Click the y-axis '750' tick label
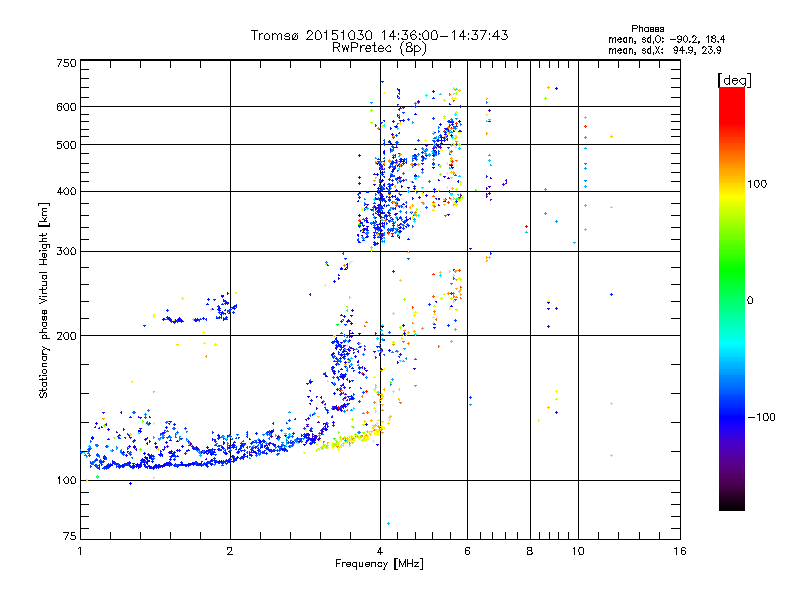Screen dimensions: 800x600 coord(67,63)
